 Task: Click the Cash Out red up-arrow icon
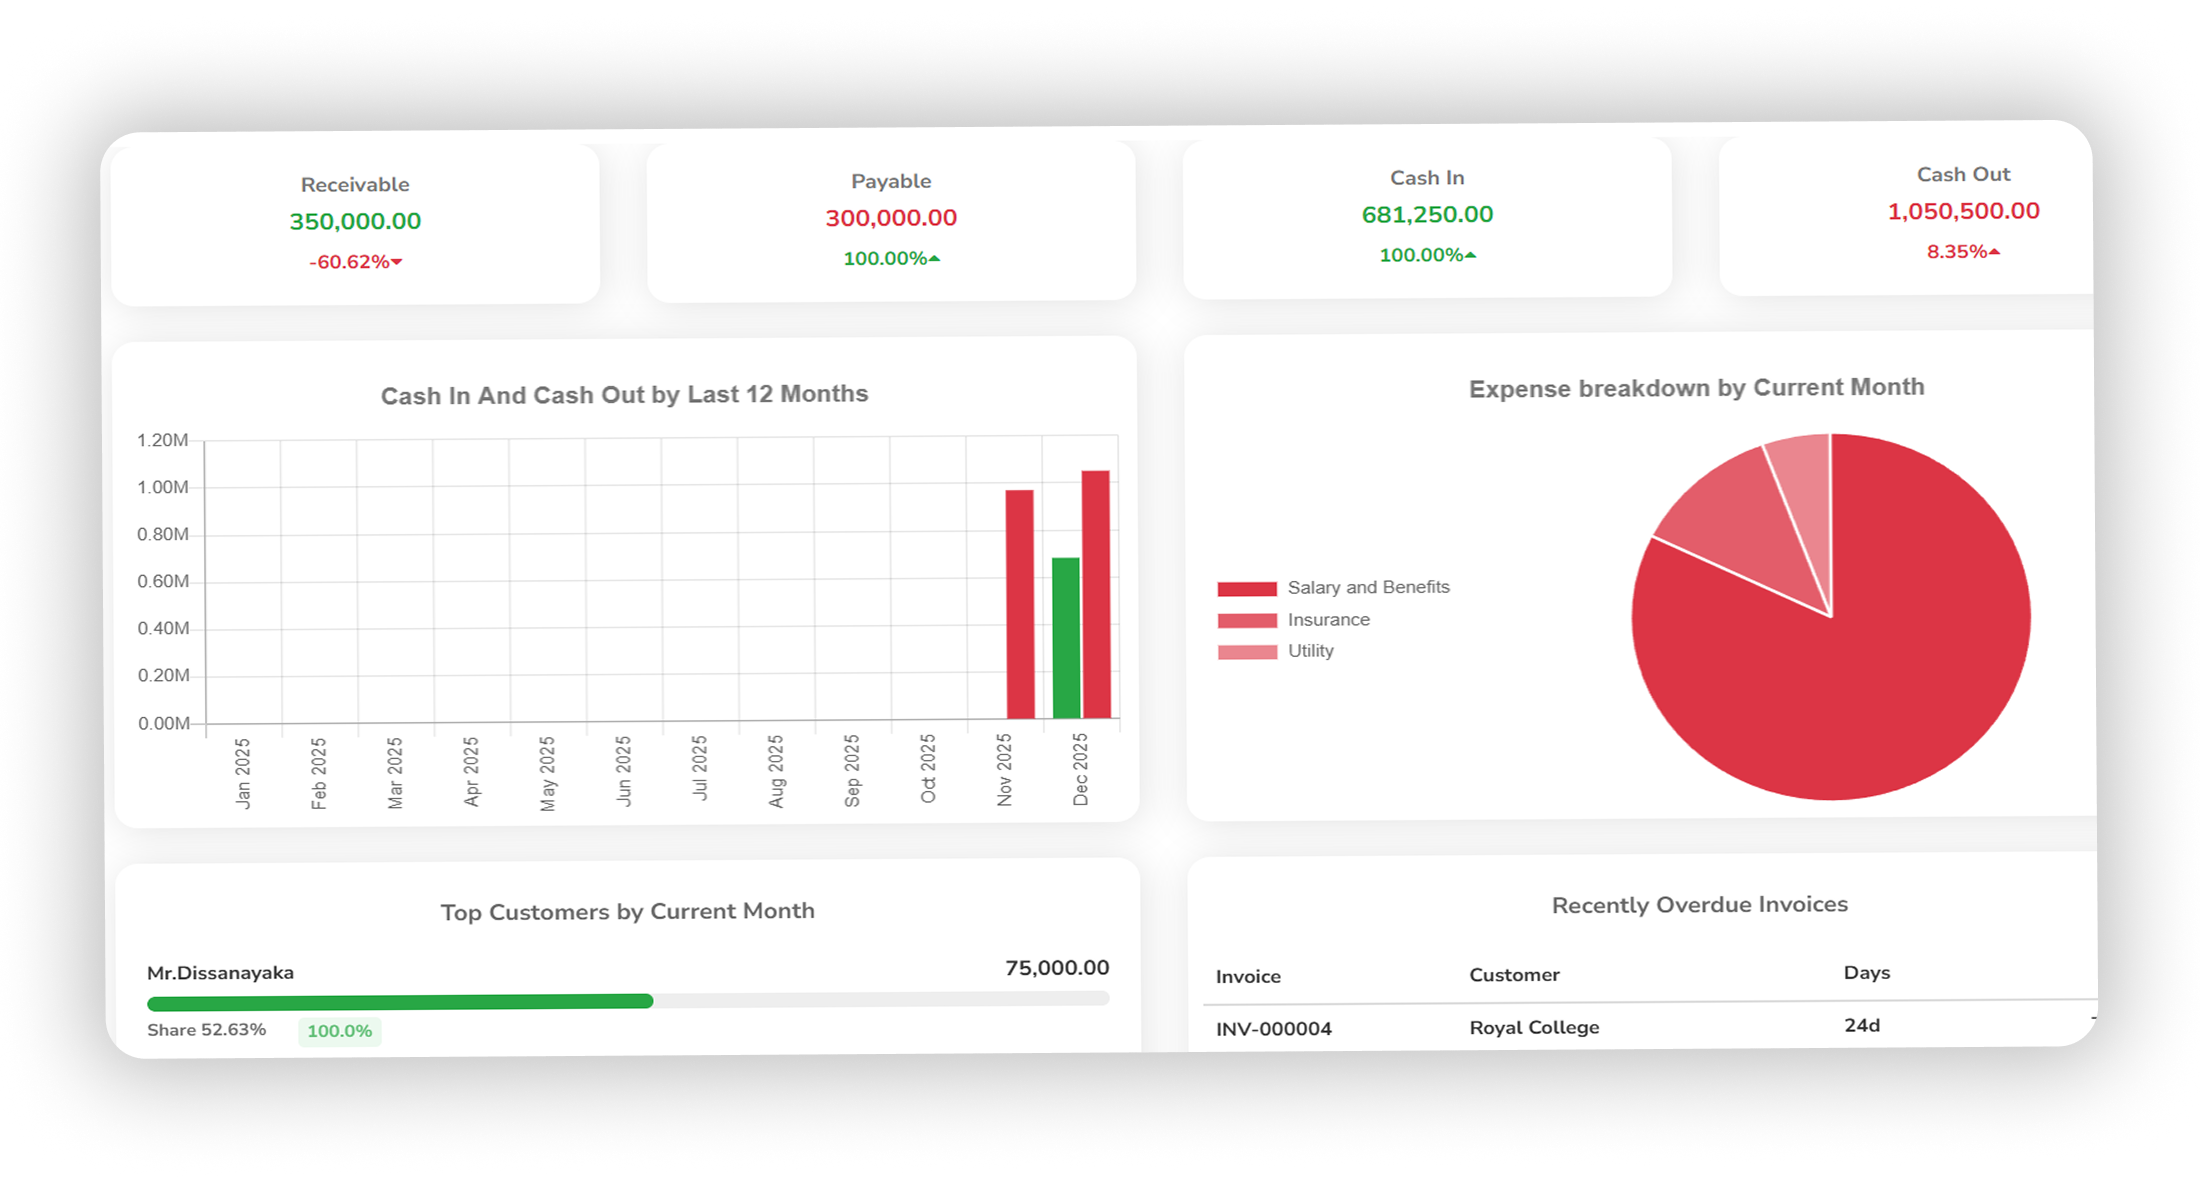[1994, 252]
